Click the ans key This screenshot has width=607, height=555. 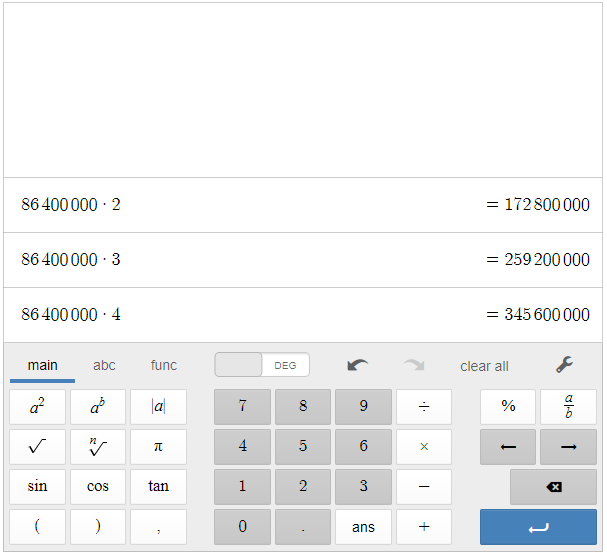point(363,527)
